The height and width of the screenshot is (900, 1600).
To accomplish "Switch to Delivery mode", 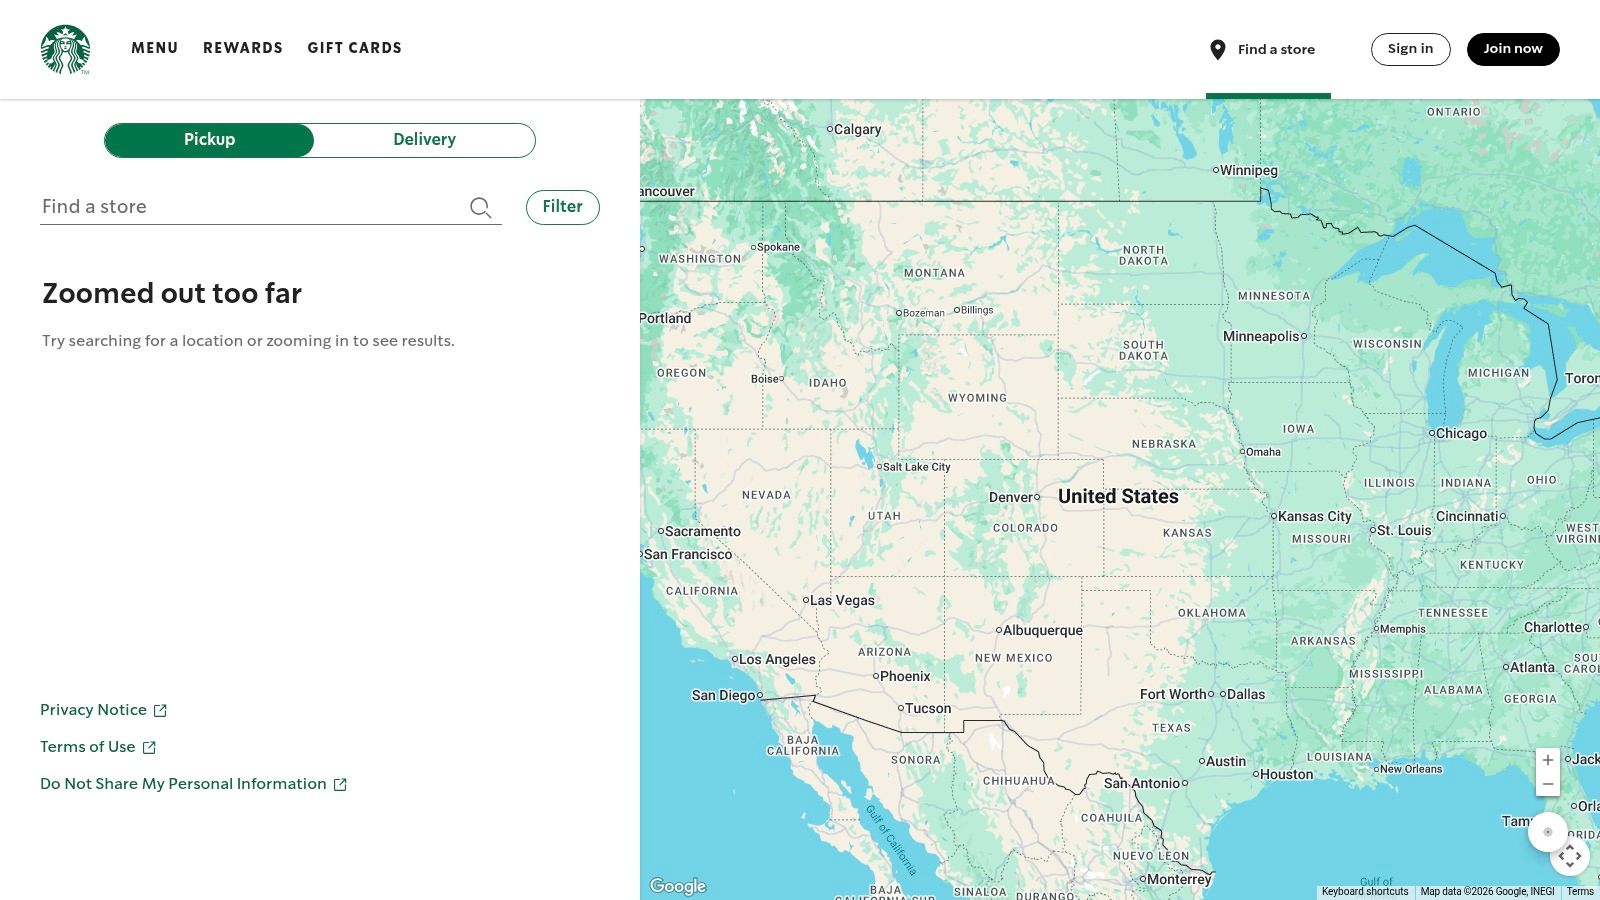I will pyautogui.click(x=424, y=140).
